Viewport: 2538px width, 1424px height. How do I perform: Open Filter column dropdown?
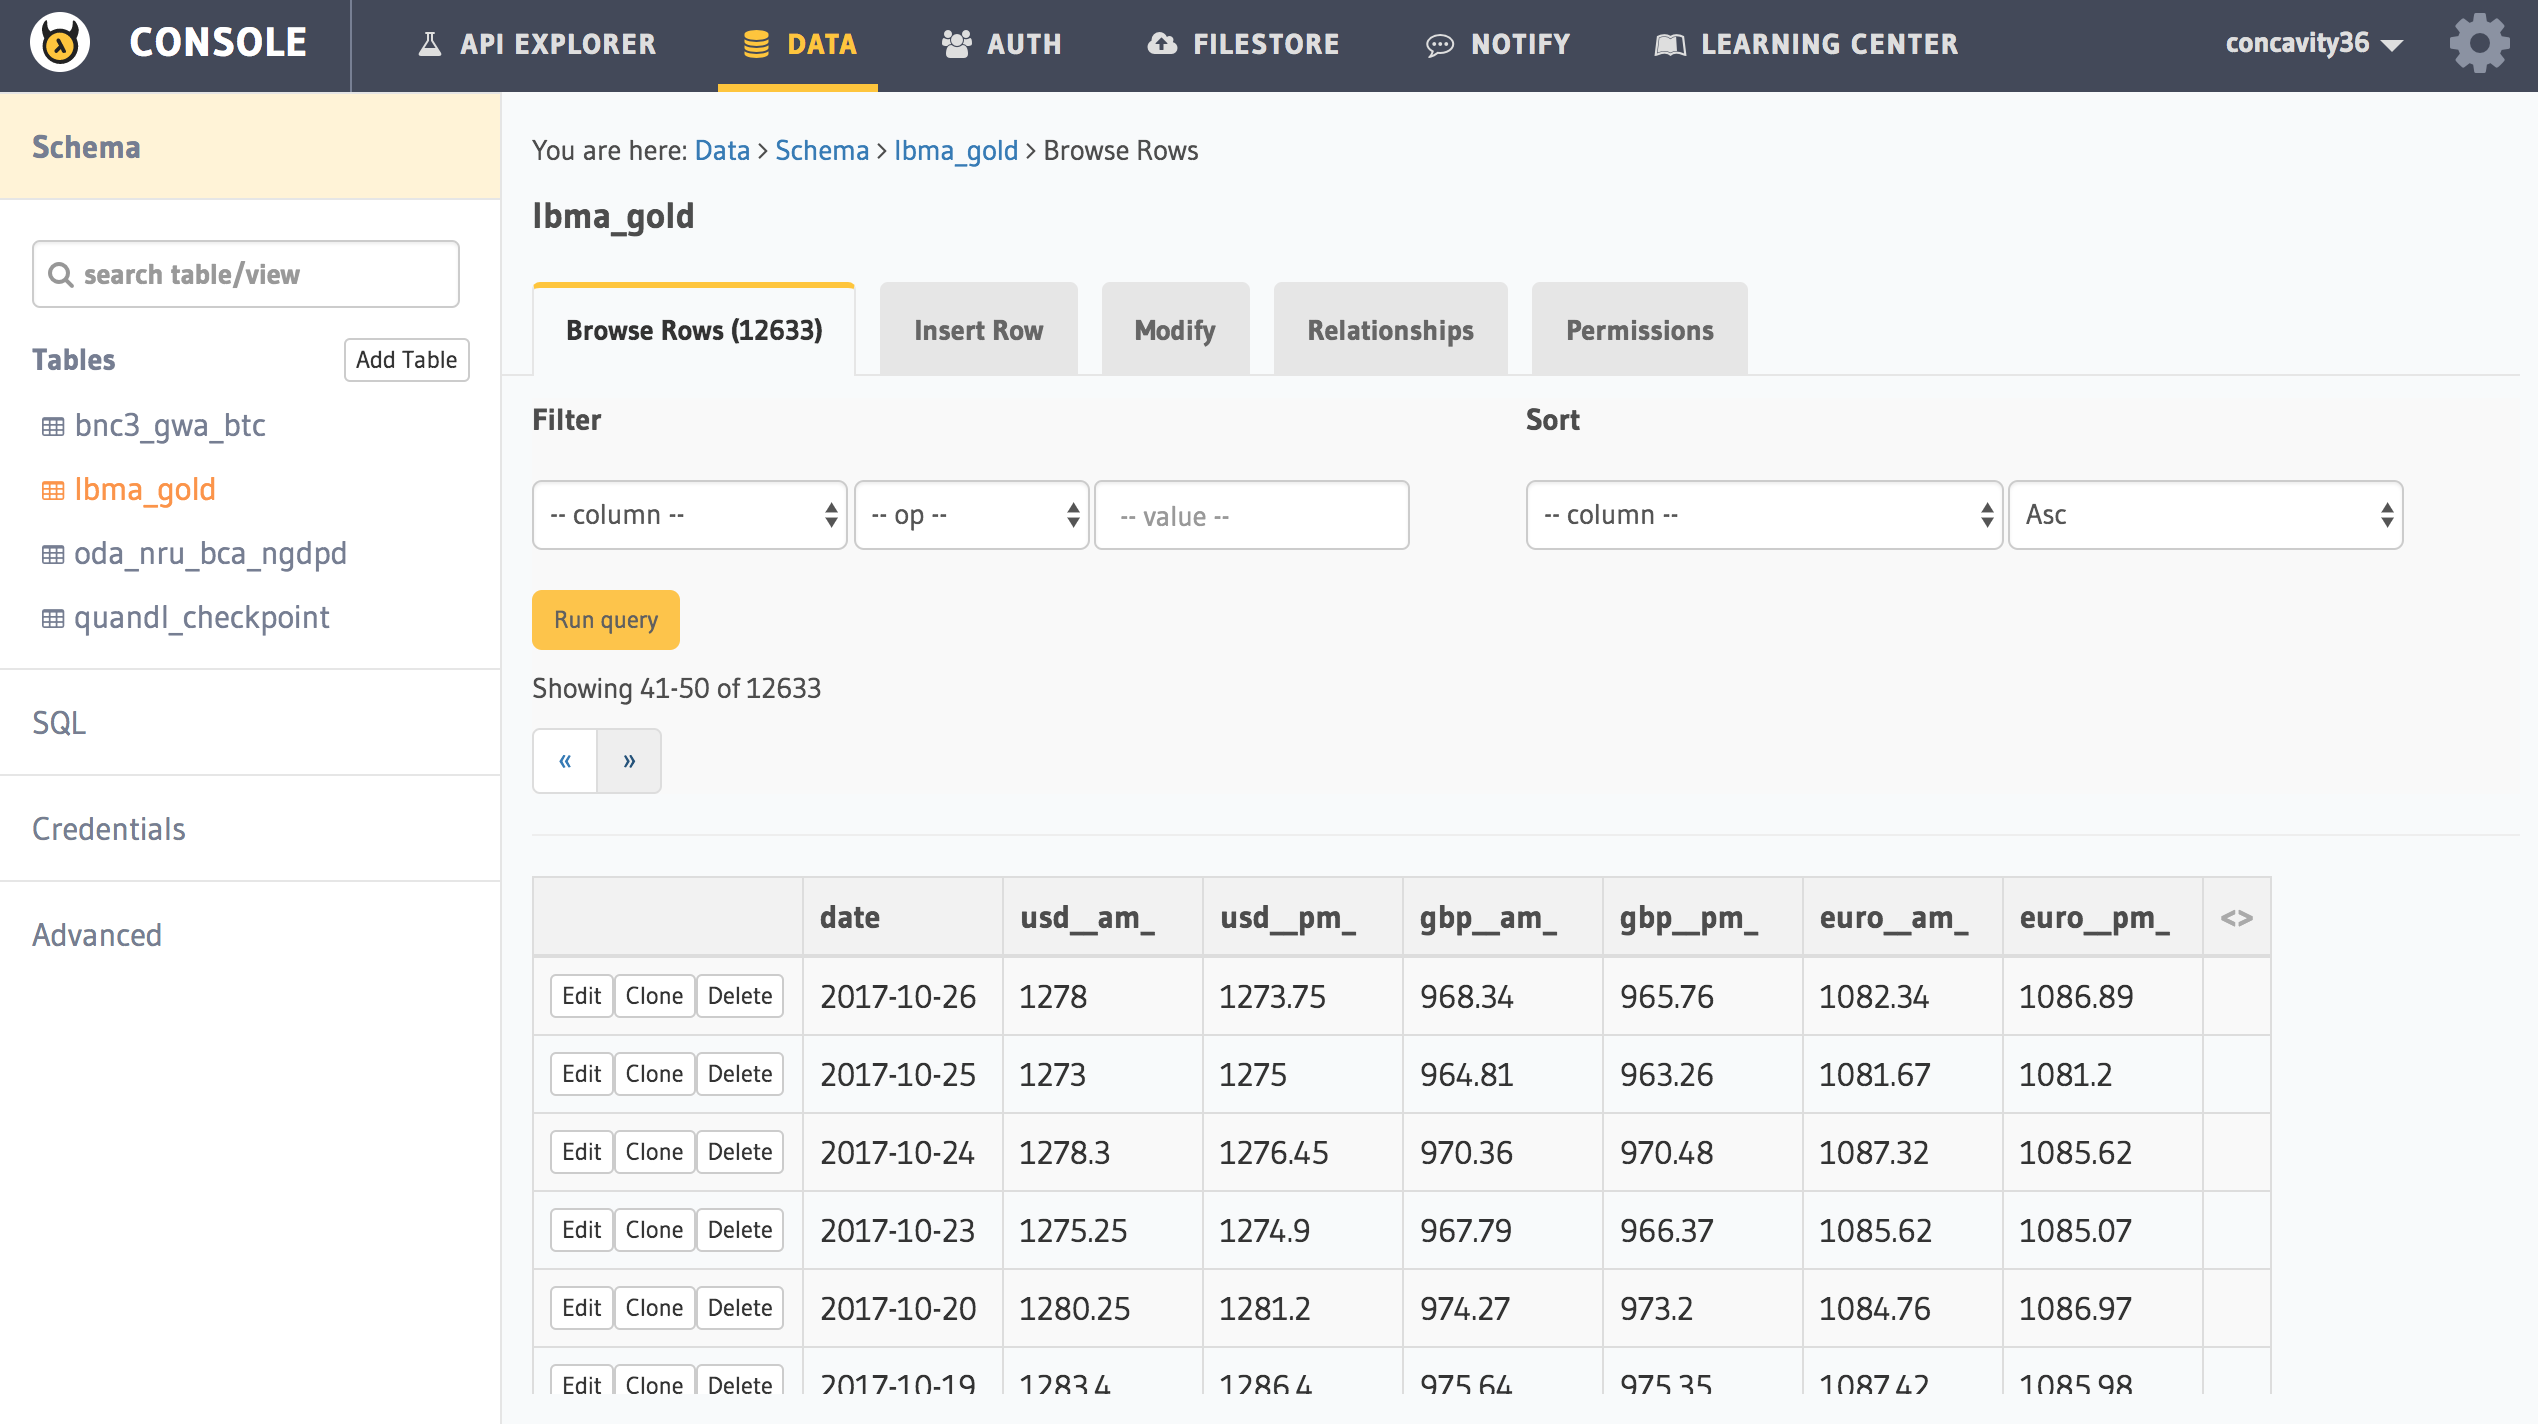point(689,515)
